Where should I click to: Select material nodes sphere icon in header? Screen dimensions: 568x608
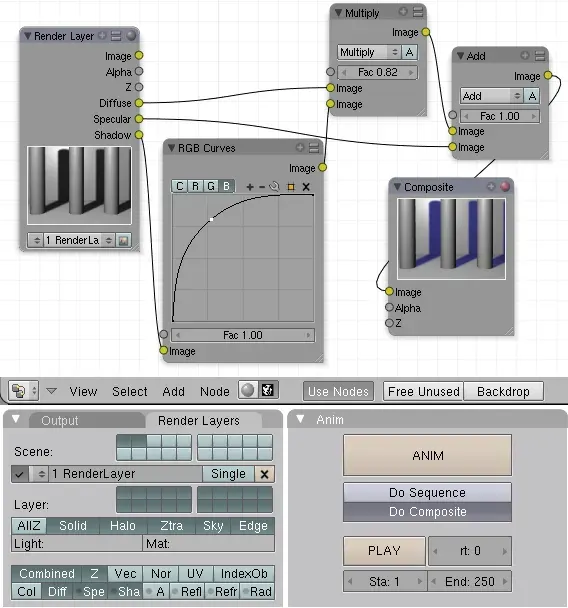248,390
